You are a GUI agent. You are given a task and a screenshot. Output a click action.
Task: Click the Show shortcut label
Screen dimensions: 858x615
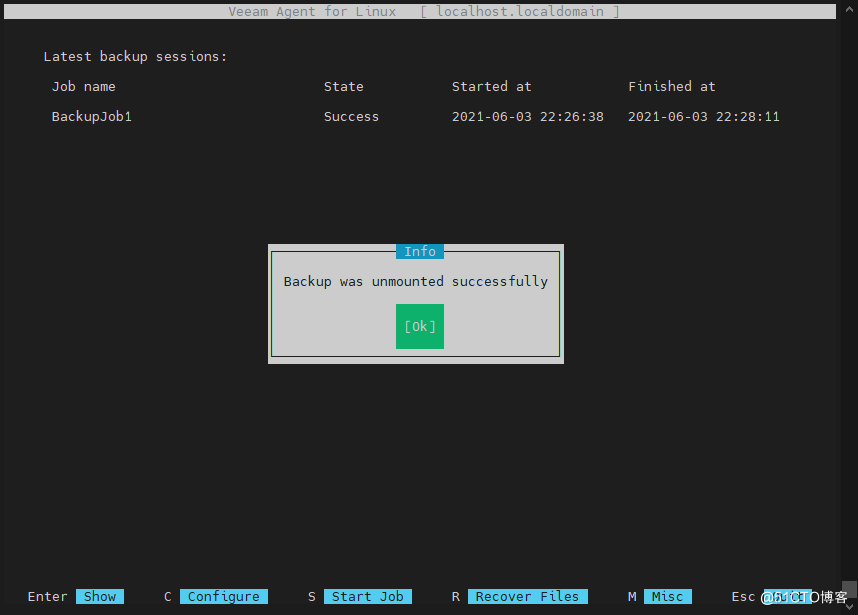pos(100,596)
